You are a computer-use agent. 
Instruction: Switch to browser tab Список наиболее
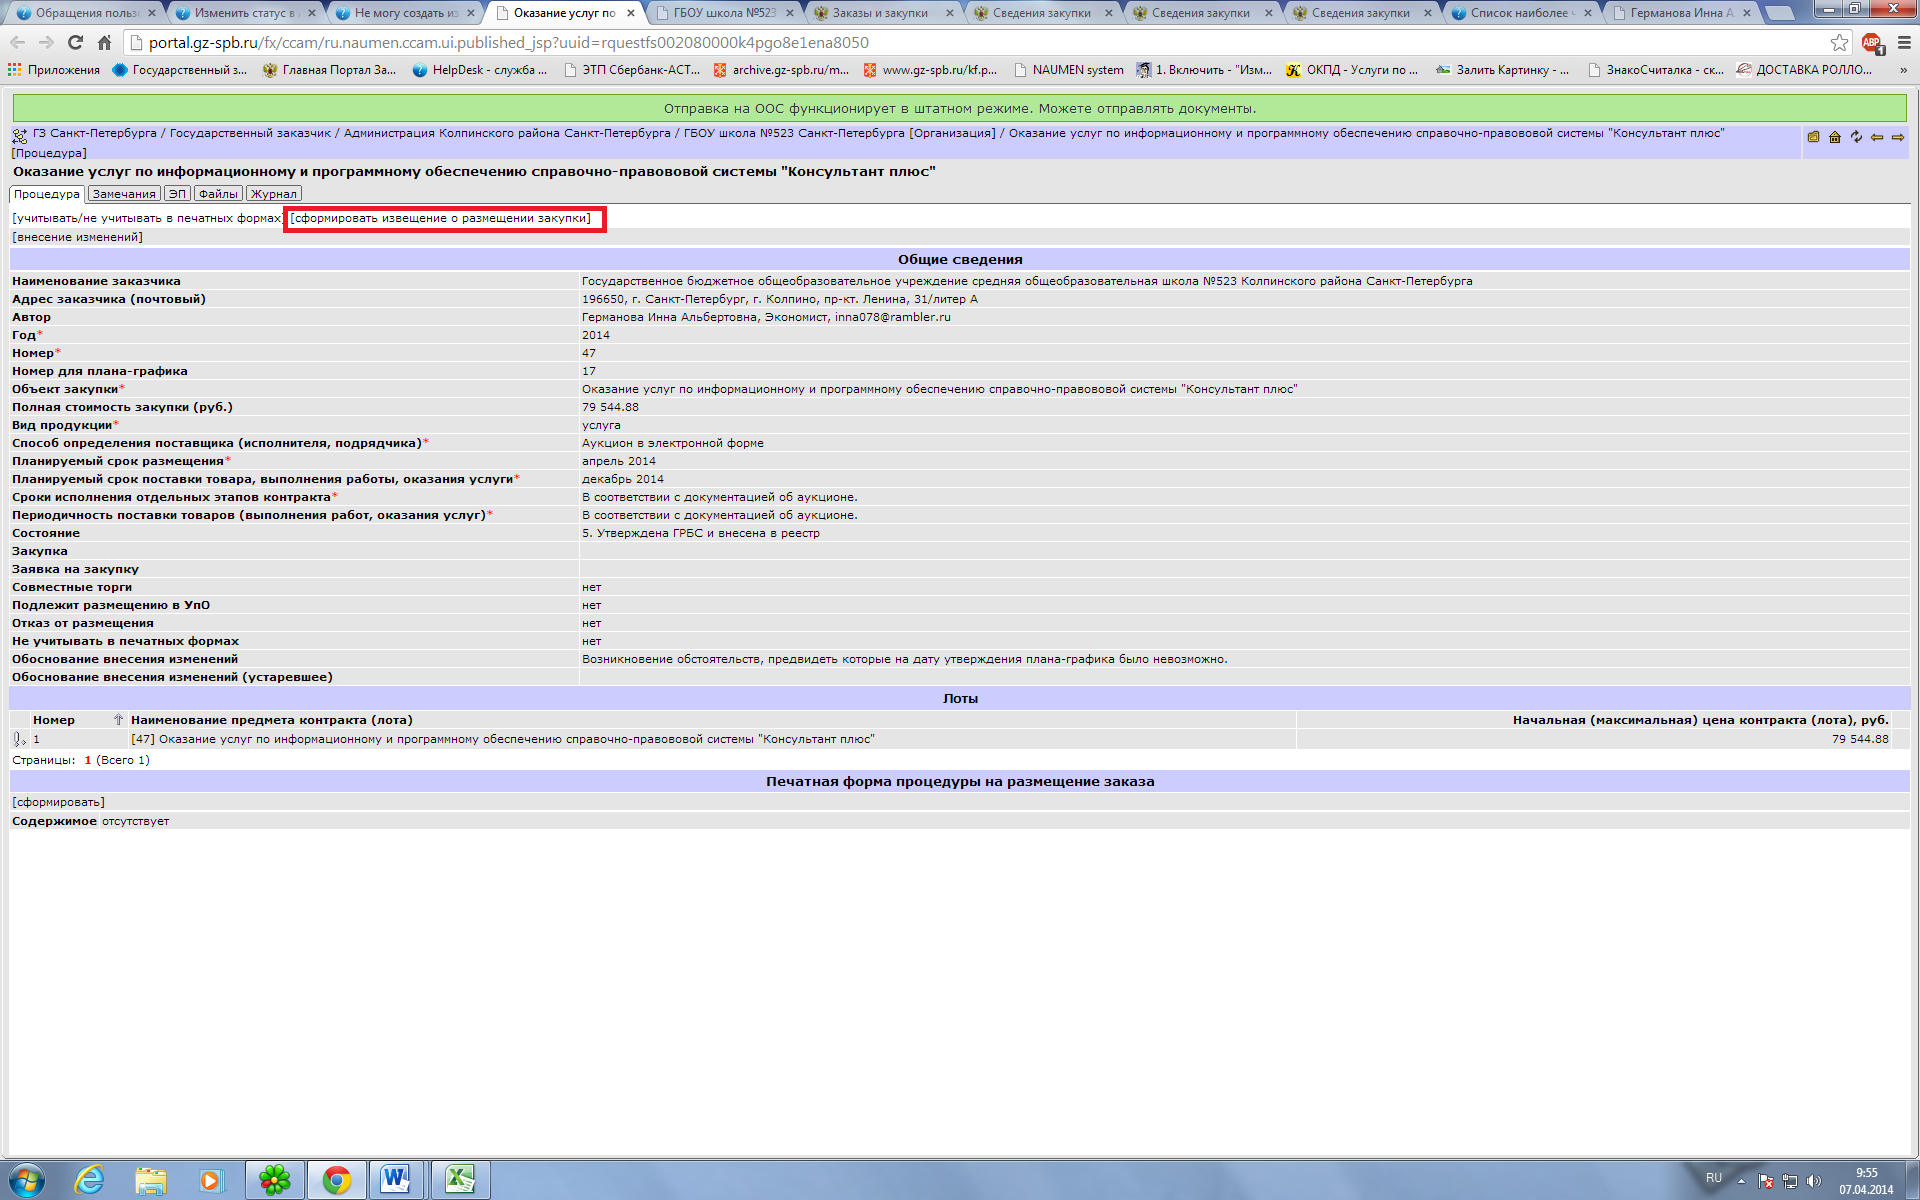pyautogui.click(x=1522, y=13)
